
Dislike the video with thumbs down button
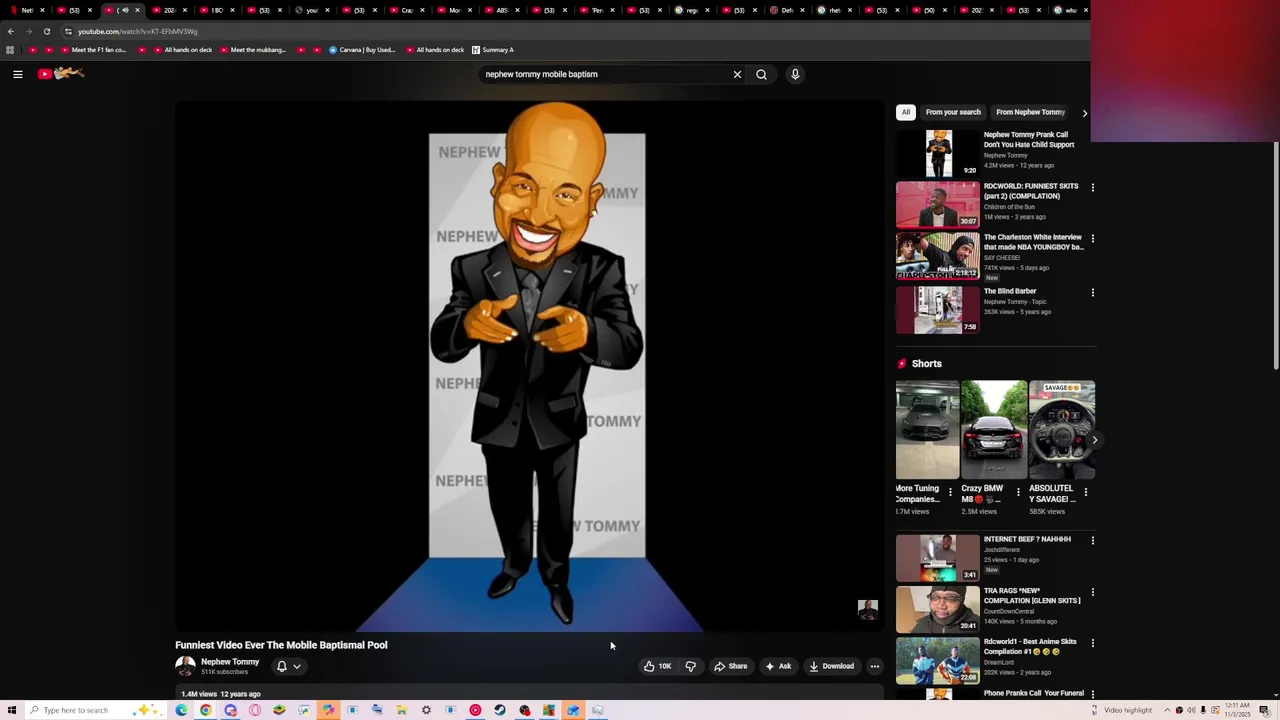point(690,666)
